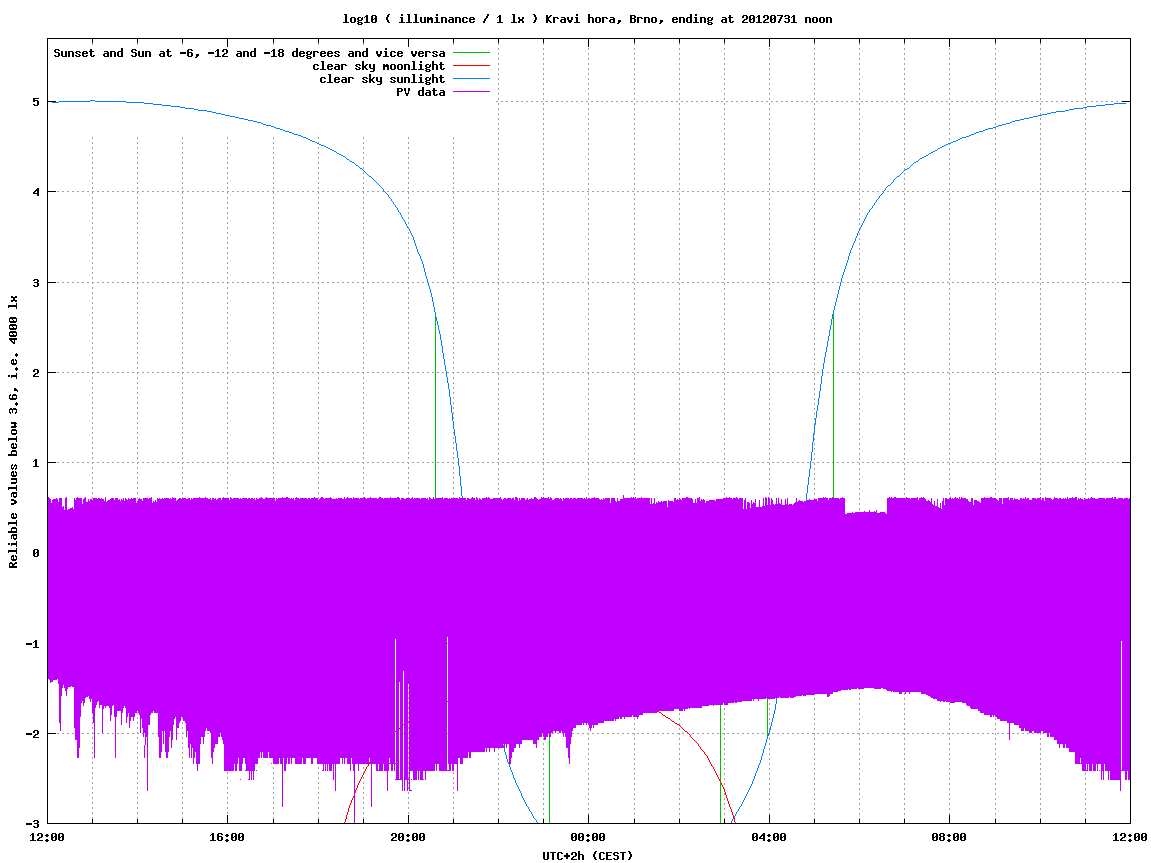Click the purple PV data legend line sample
1151x863 pixels.
[471, 92]
